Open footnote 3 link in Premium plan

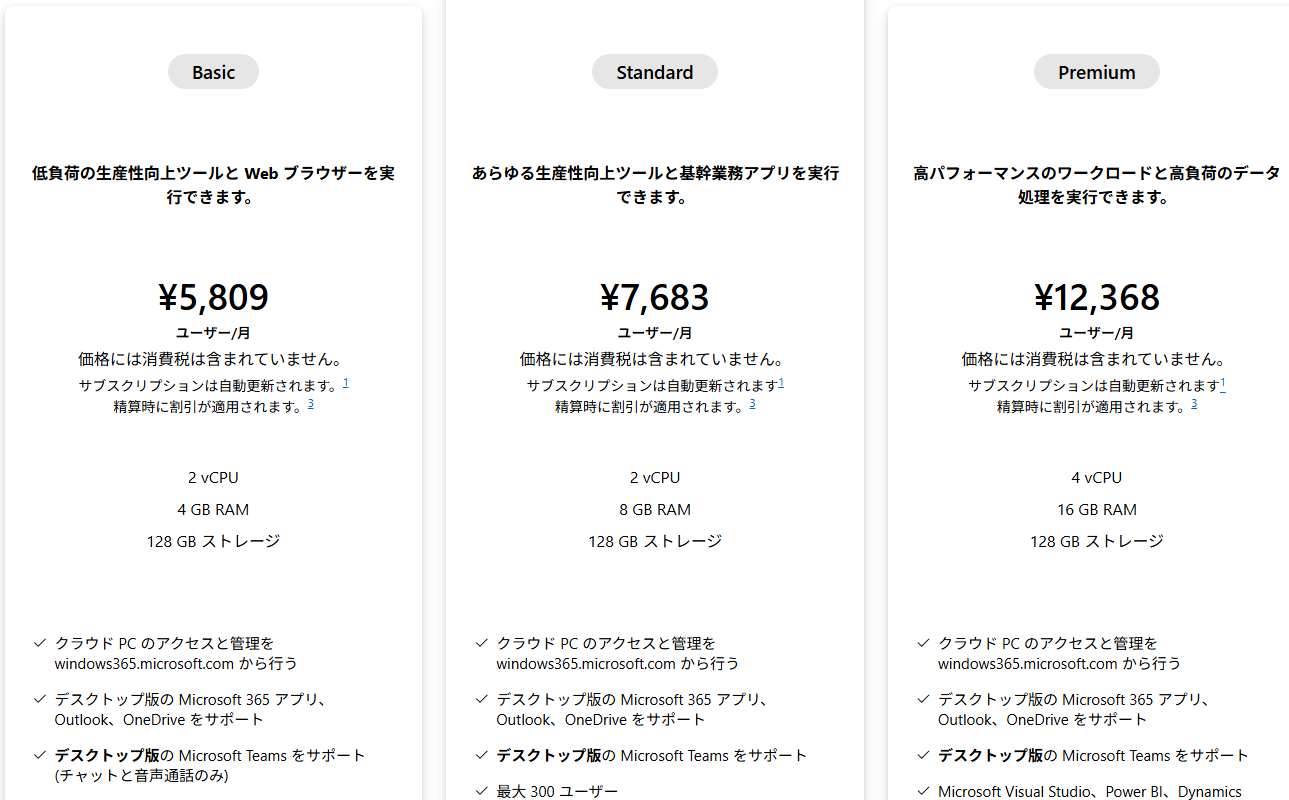1194,404
